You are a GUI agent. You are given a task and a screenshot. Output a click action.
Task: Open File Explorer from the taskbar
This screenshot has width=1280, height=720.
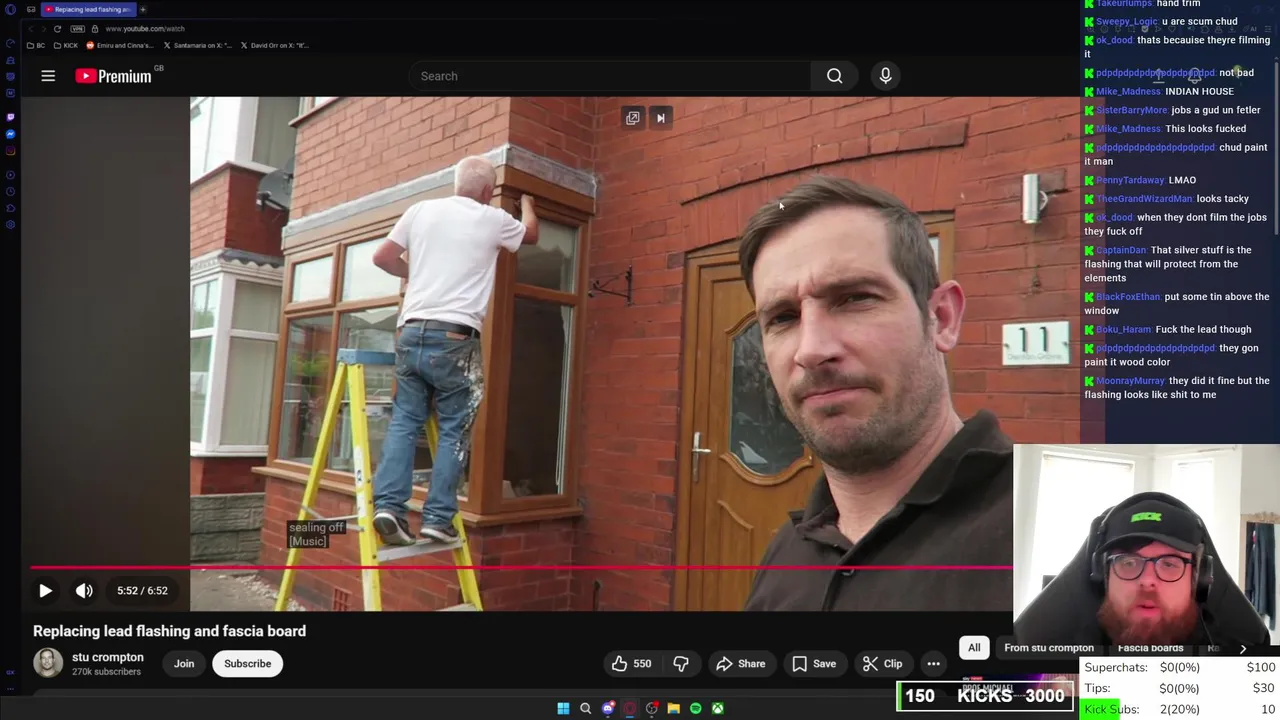tap(673, 708)
